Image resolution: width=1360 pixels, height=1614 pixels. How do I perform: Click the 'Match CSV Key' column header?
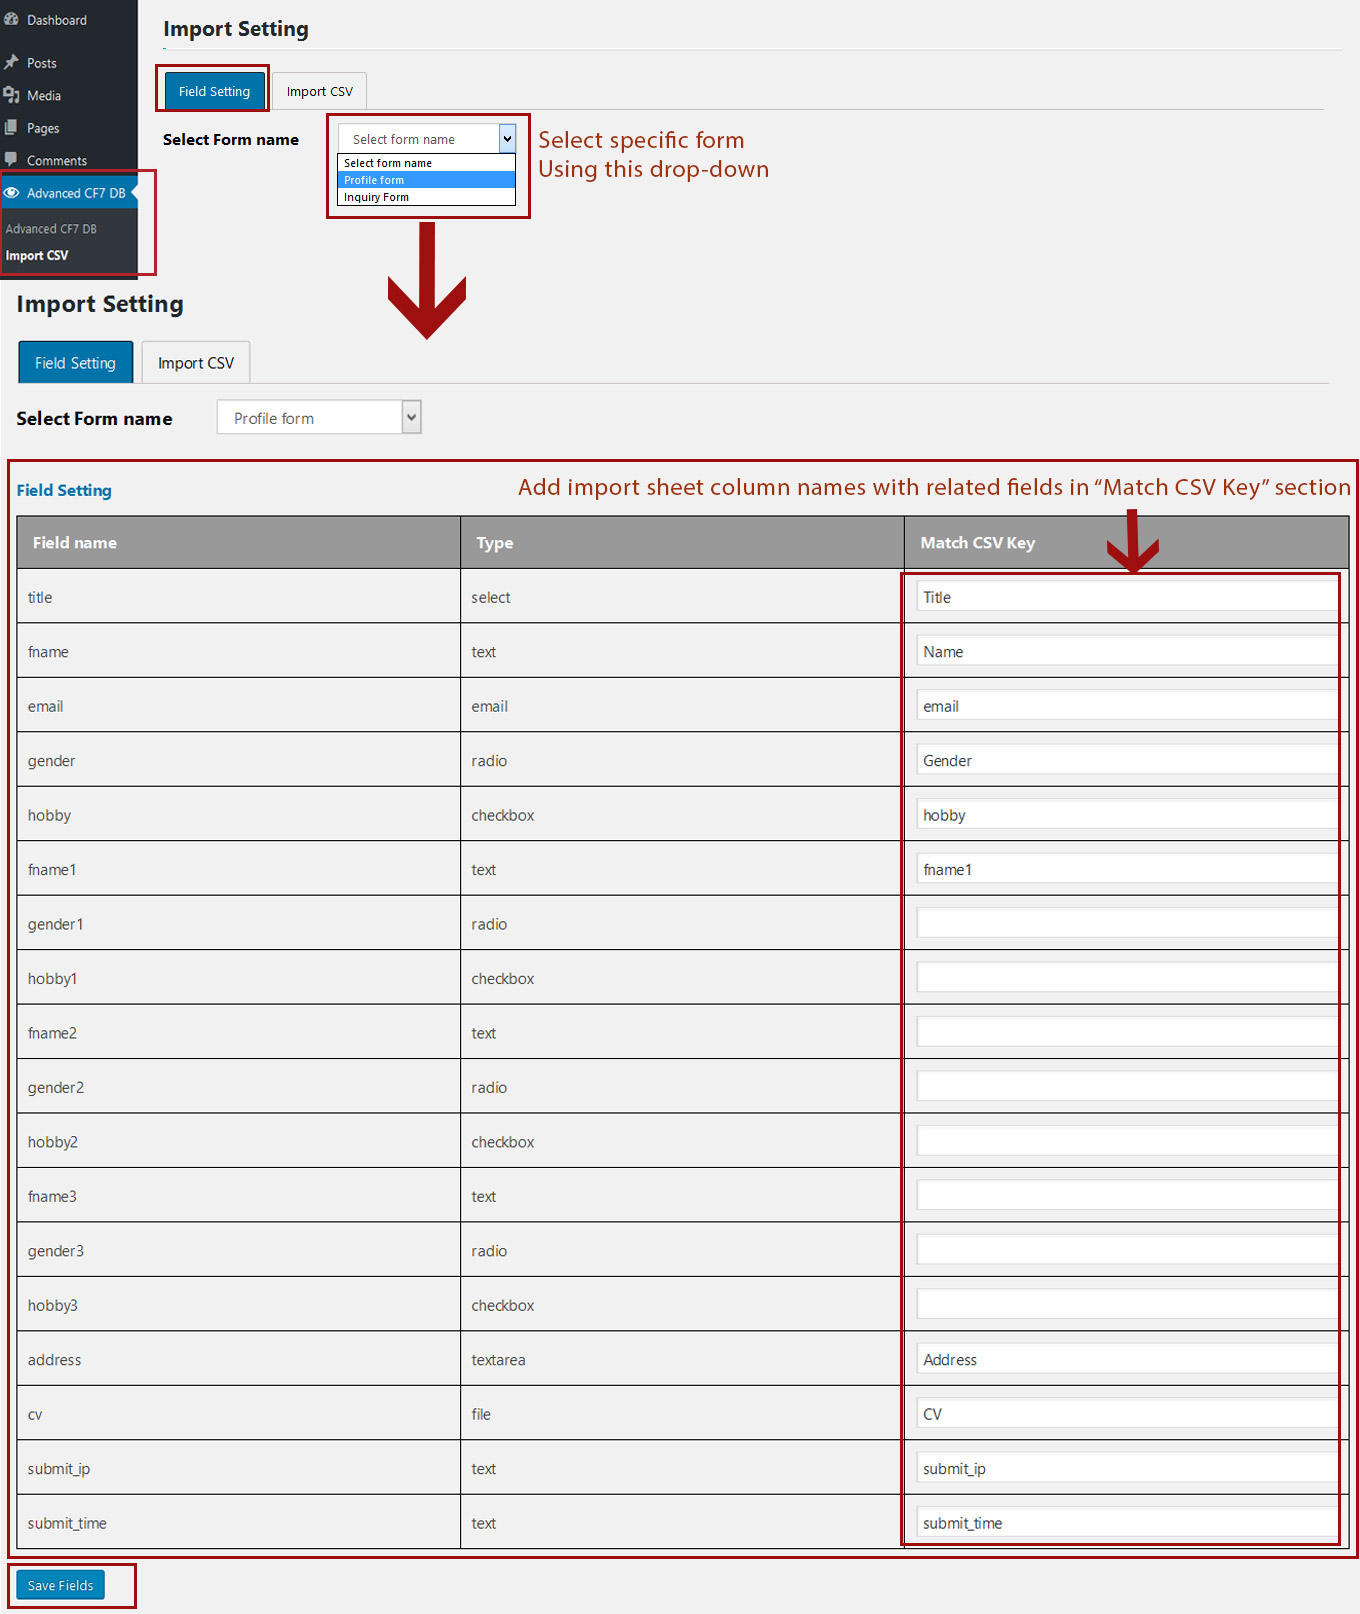point(1127,542)
